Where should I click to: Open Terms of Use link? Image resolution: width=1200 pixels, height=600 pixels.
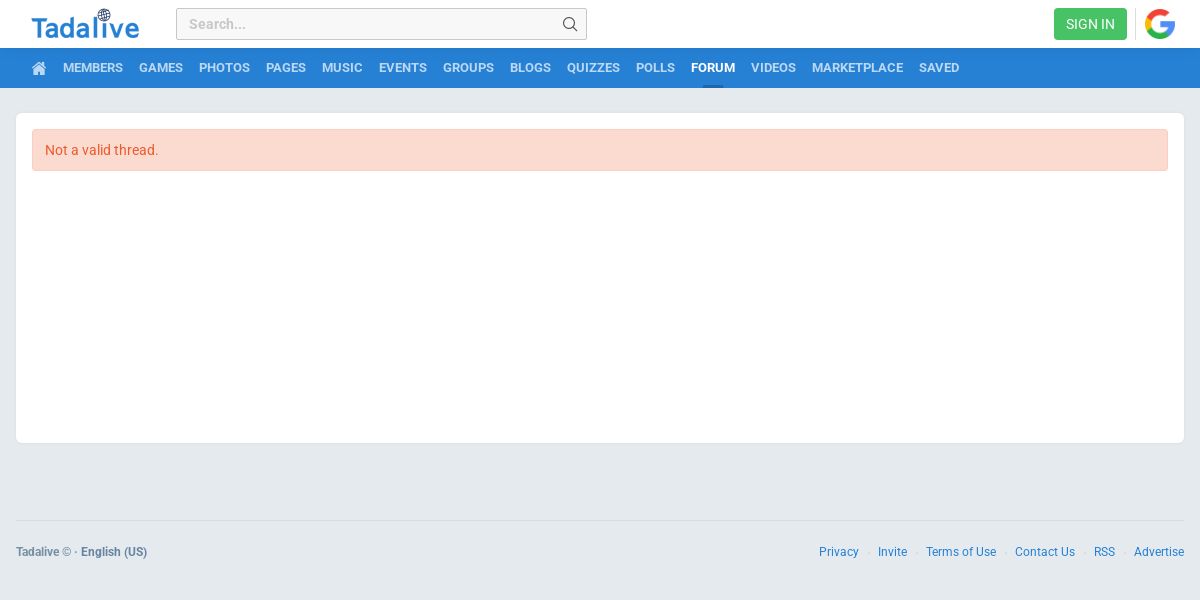(961, 552)
